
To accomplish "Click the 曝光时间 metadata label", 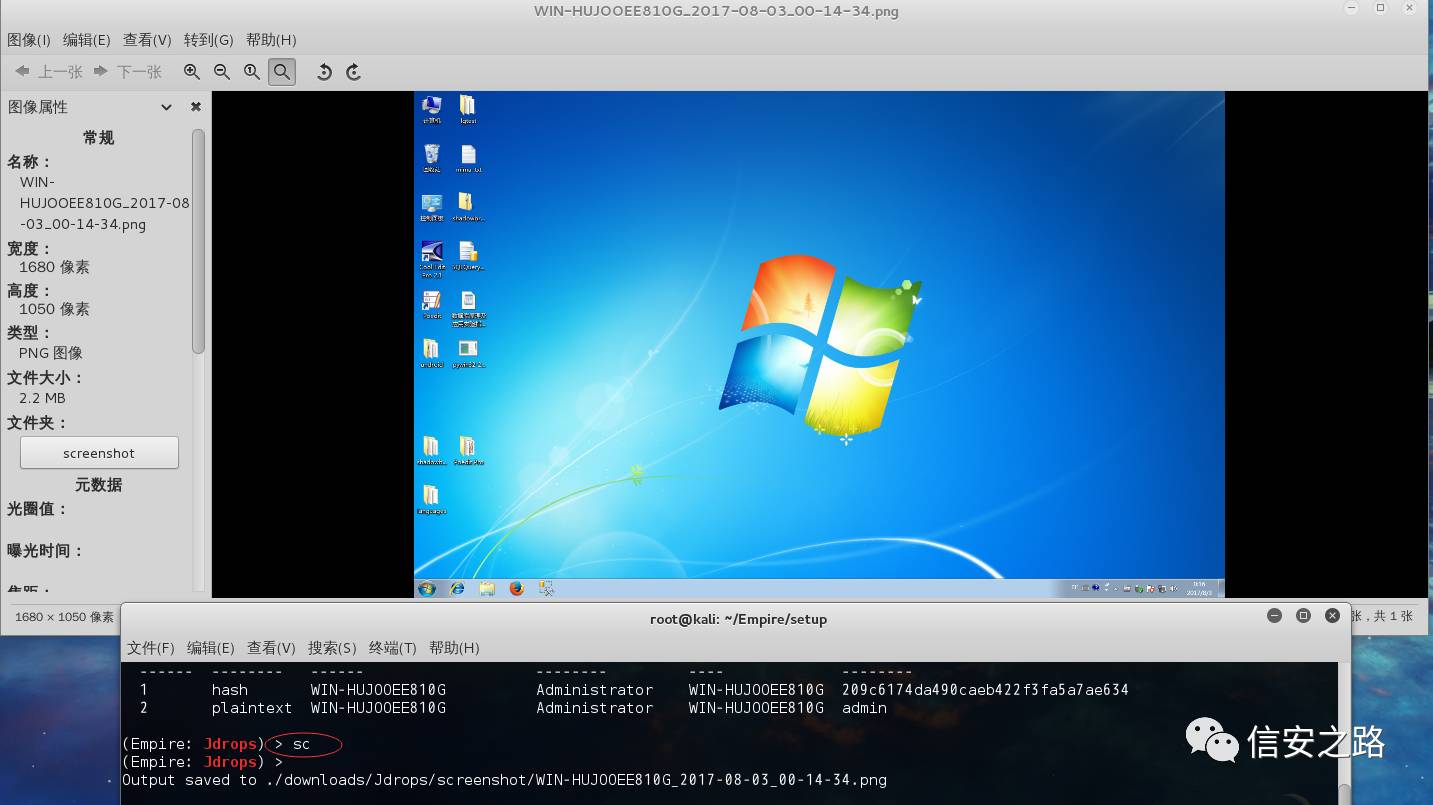I will pos(45,551).
